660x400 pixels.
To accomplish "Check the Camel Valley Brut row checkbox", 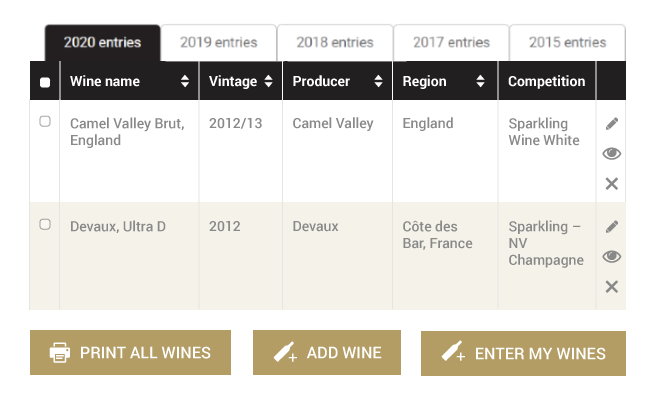I will [x=45, y=122].
